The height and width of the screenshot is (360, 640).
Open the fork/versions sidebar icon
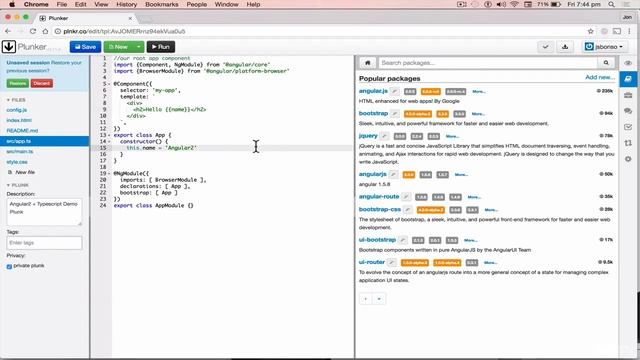(x=628, y=143)
